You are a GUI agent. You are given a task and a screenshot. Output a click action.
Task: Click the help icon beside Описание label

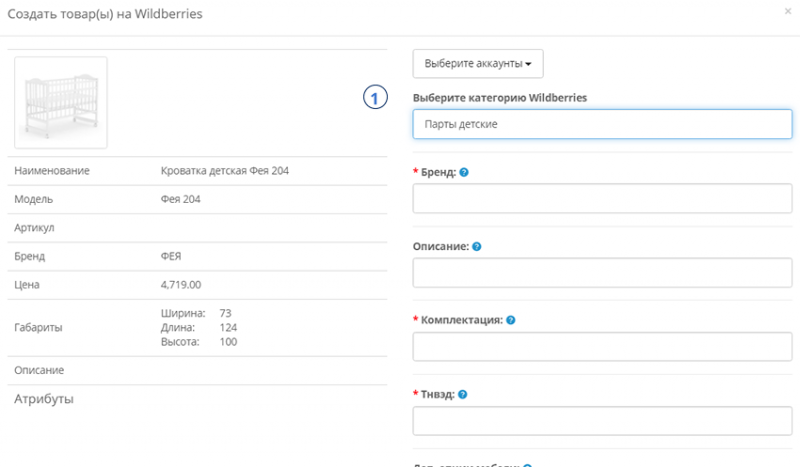[477, 246]
